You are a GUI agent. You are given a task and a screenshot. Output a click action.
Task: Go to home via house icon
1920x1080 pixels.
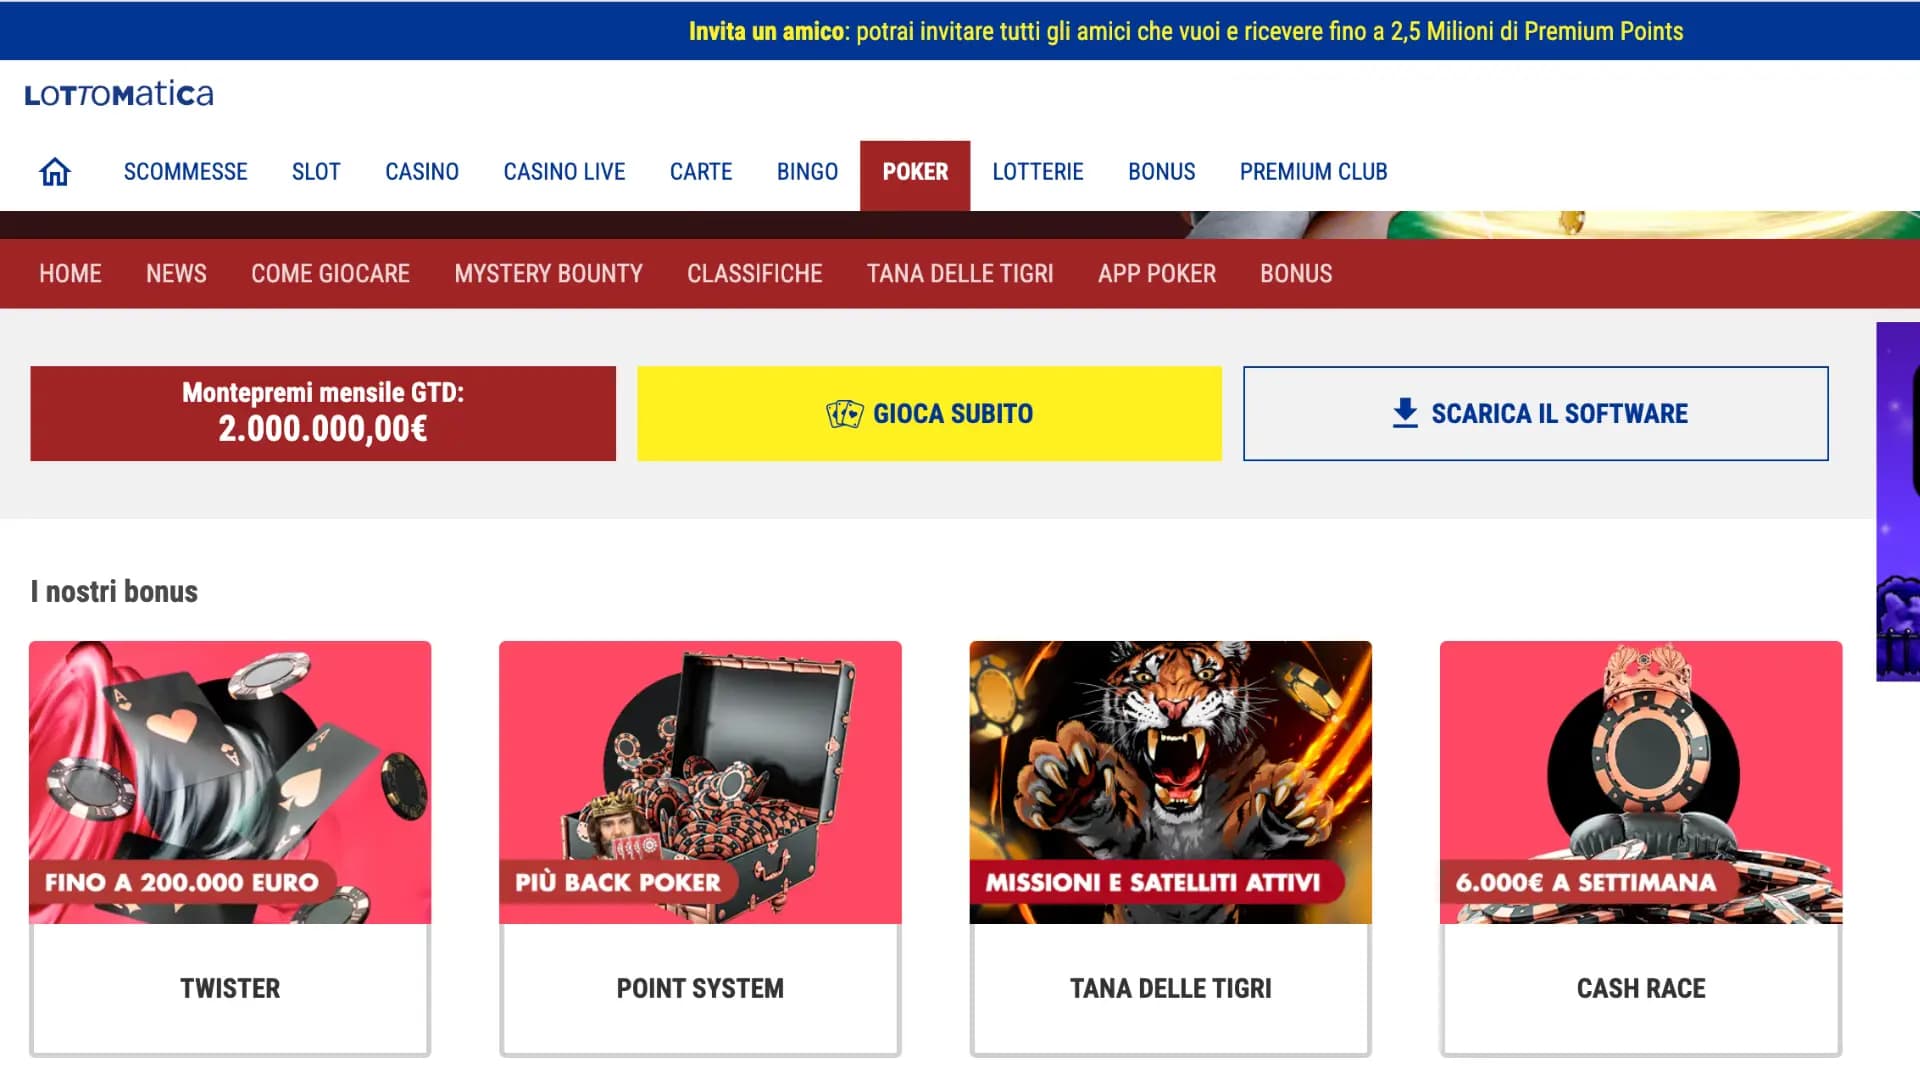point(55,172)
